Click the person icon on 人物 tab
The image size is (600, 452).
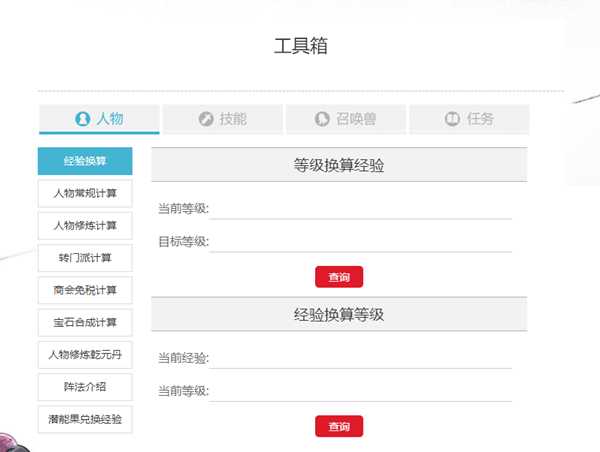83,119
